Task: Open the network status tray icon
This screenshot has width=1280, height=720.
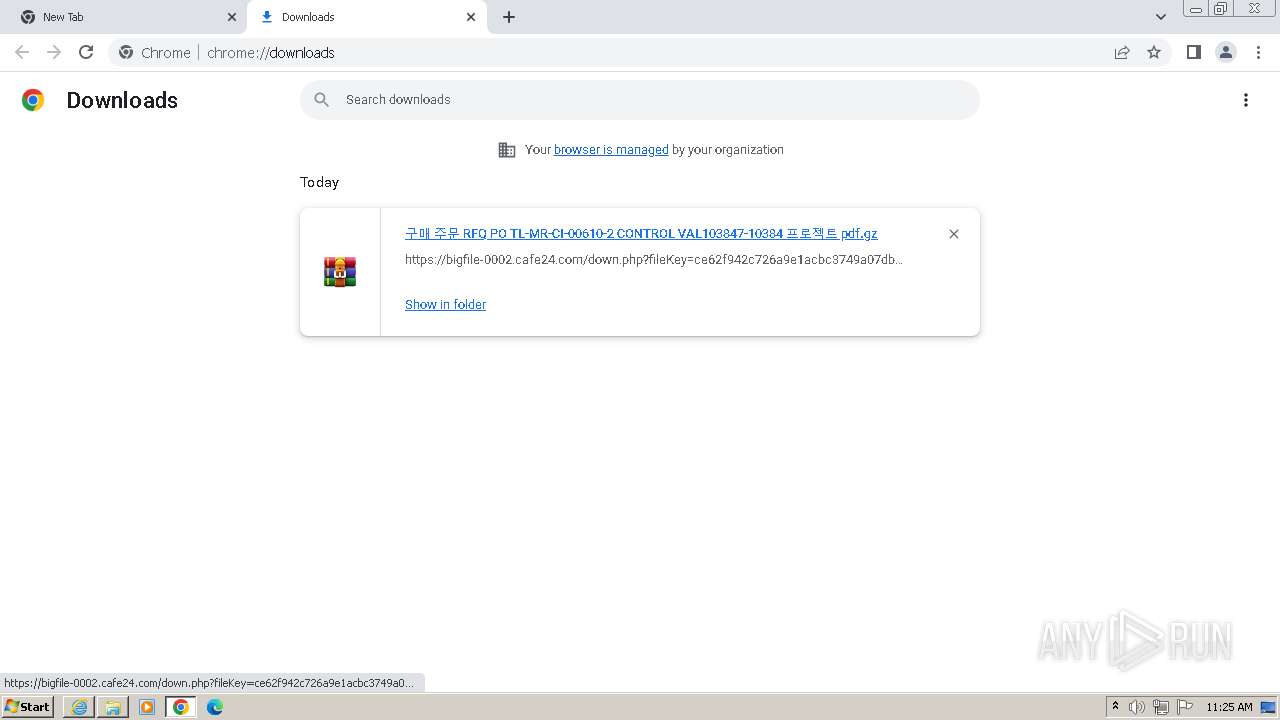Action: 1161,707
